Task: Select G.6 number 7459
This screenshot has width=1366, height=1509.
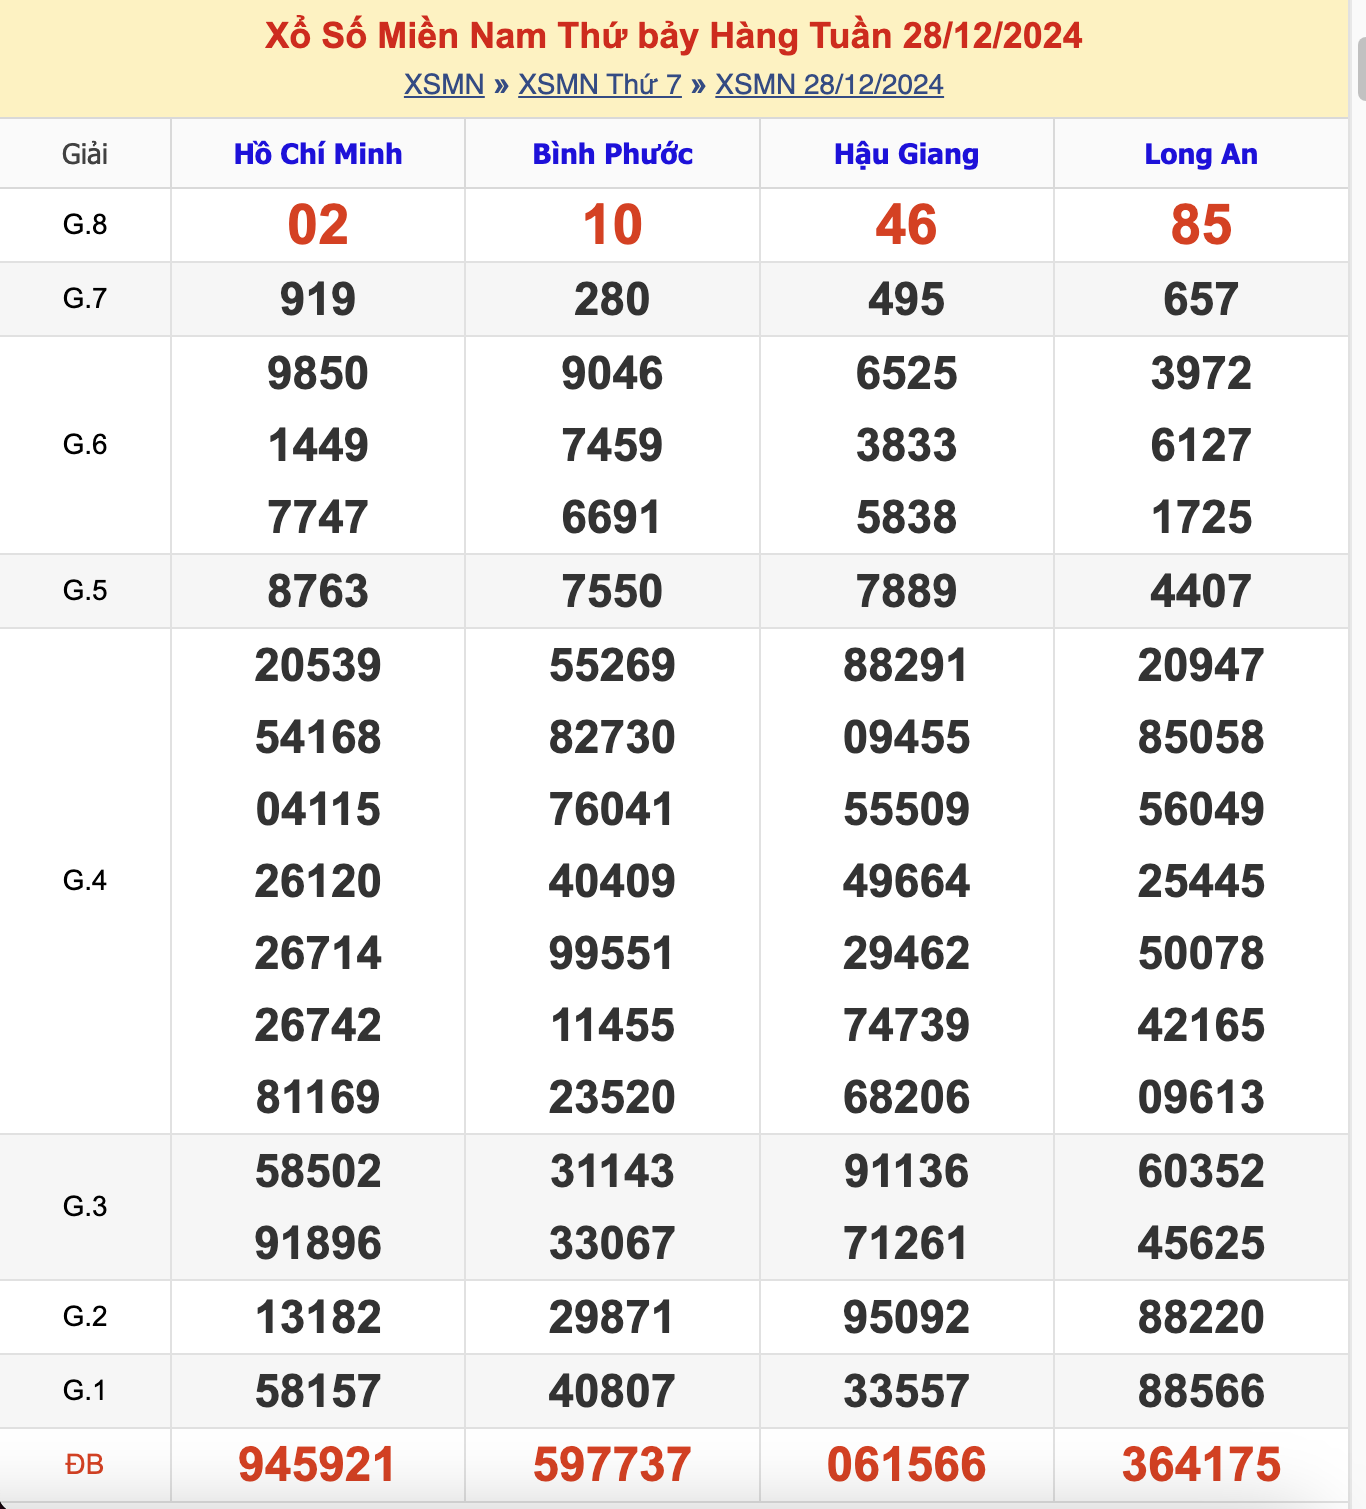Action: tap(612, 445)
